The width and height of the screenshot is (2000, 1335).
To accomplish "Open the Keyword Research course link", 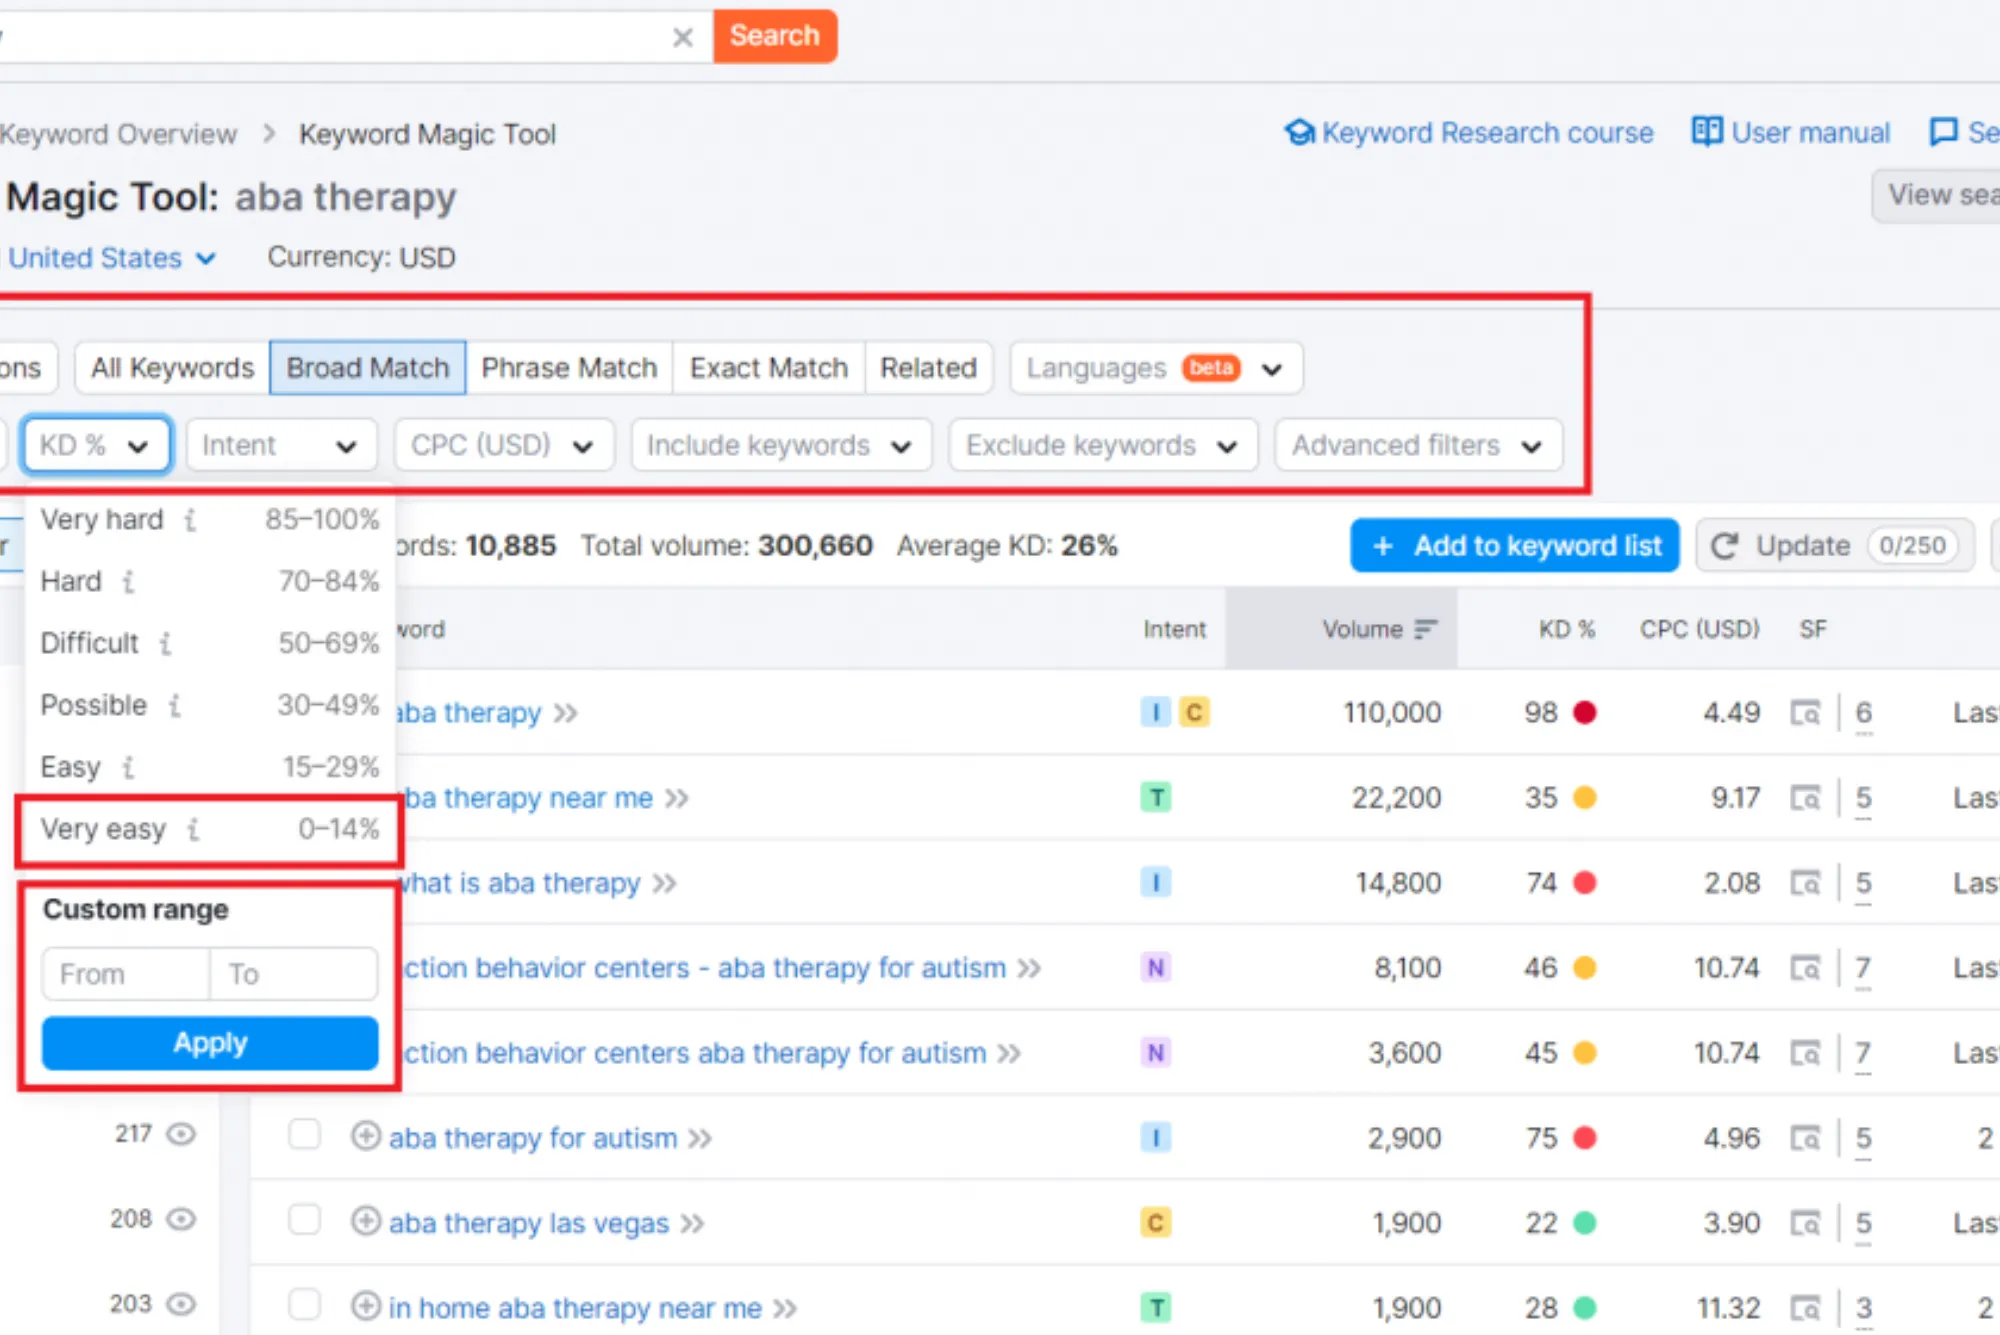I will click(x=1487, y=133).
